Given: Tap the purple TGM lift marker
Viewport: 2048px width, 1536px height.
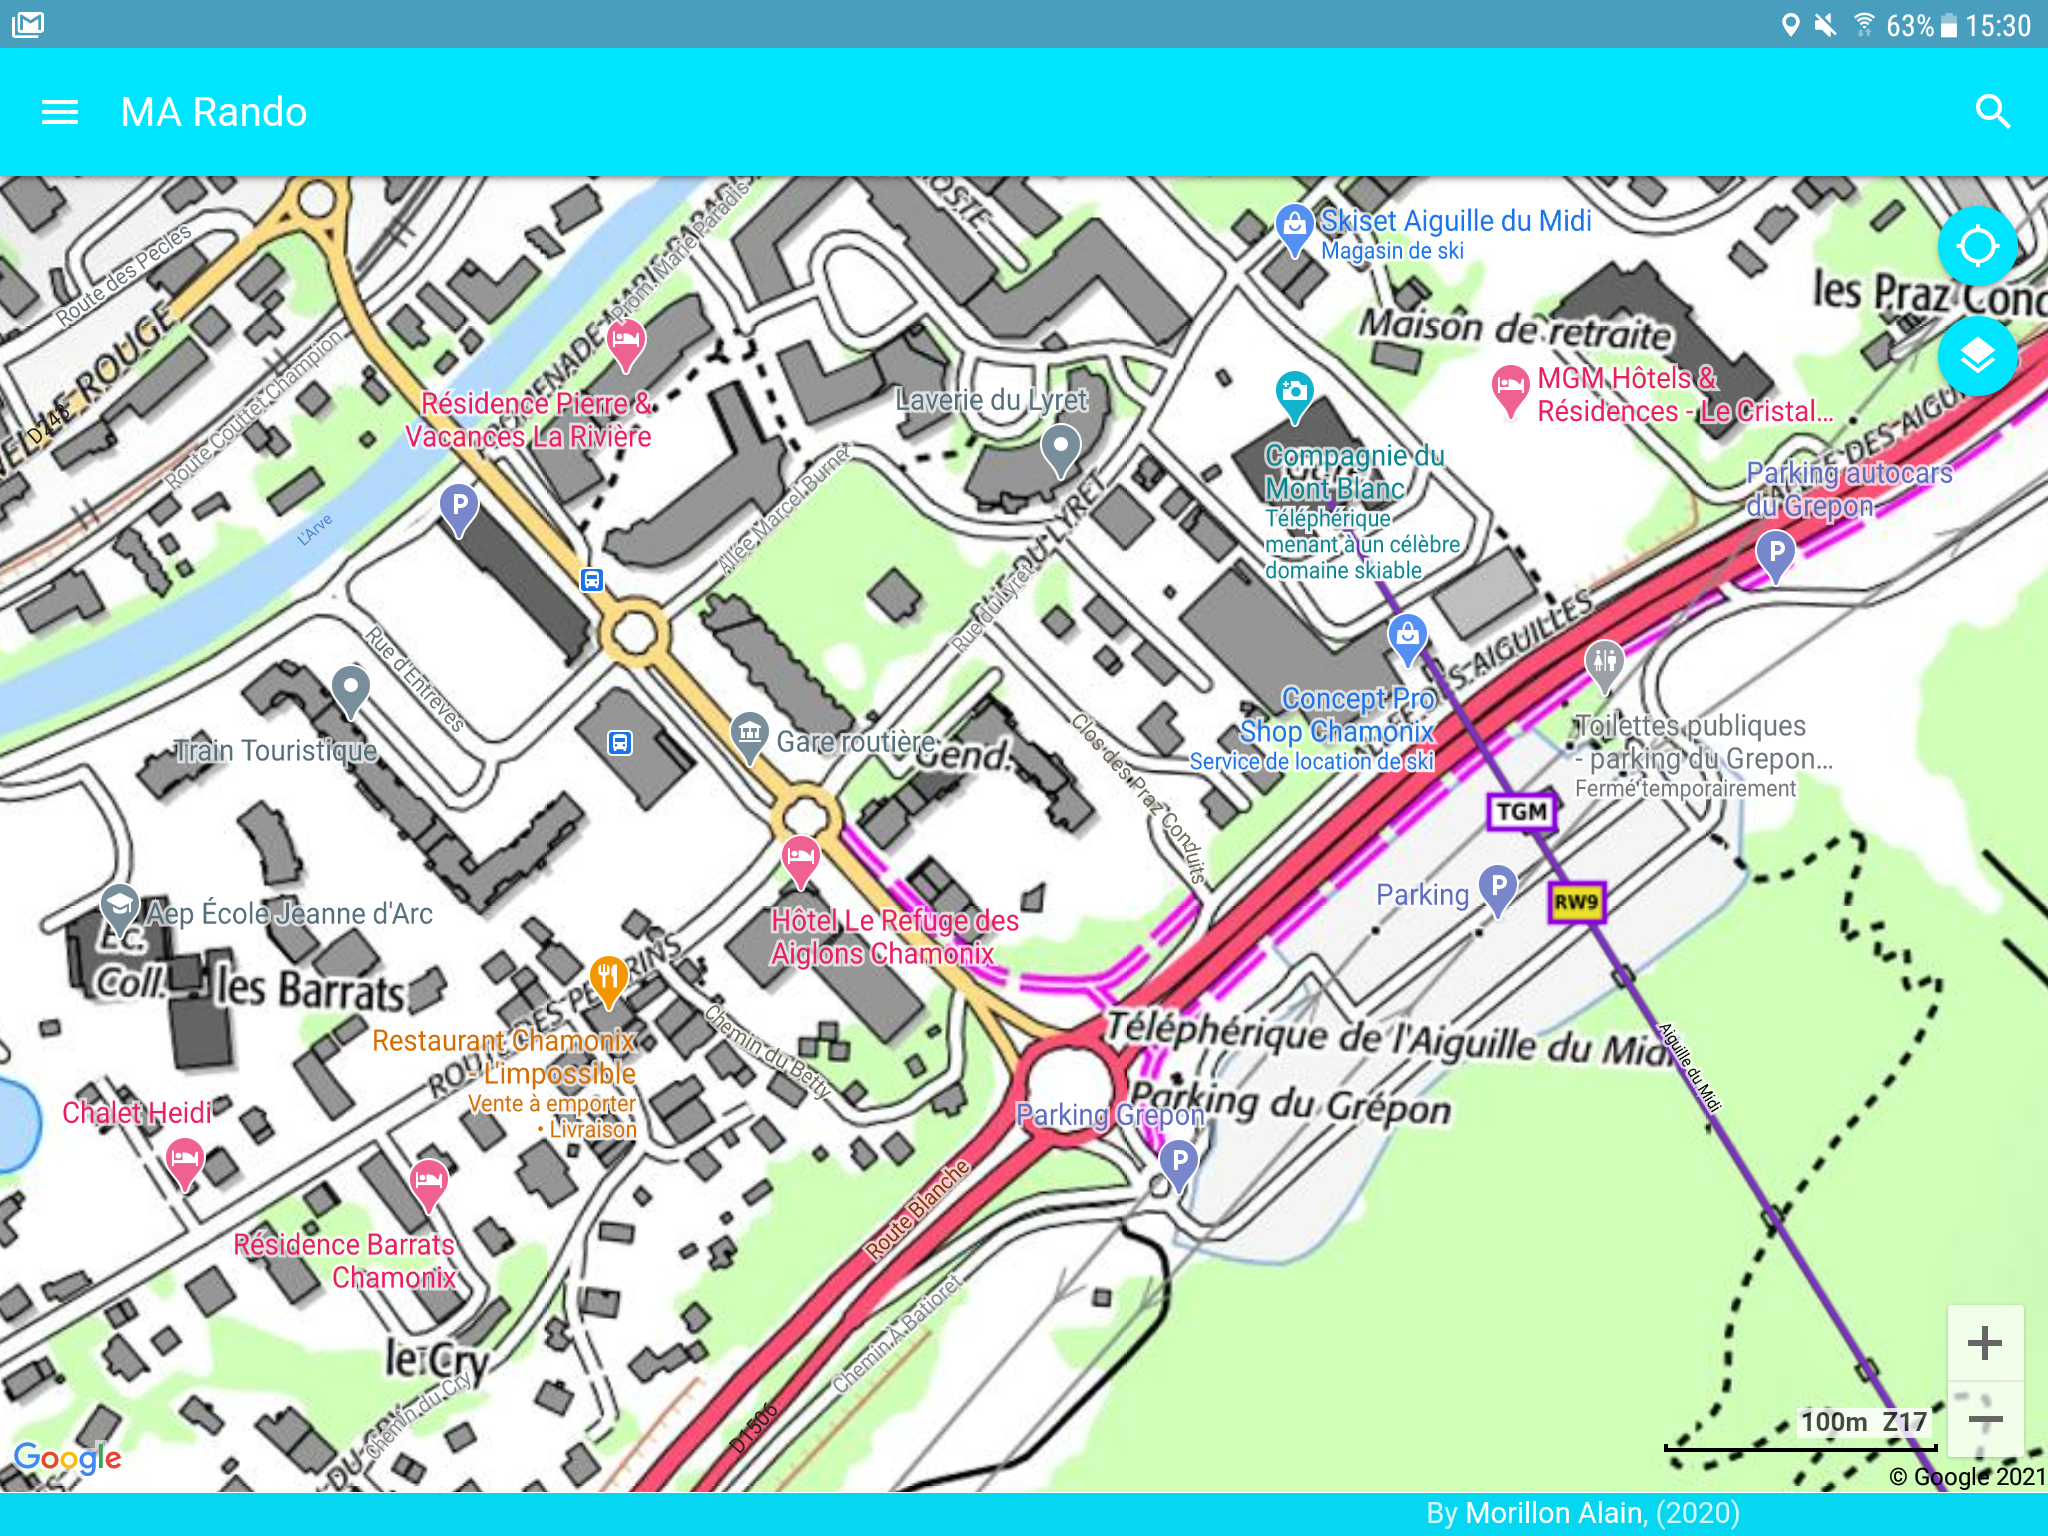Looking at the screenshot, I should click(x=1522, y=811).
